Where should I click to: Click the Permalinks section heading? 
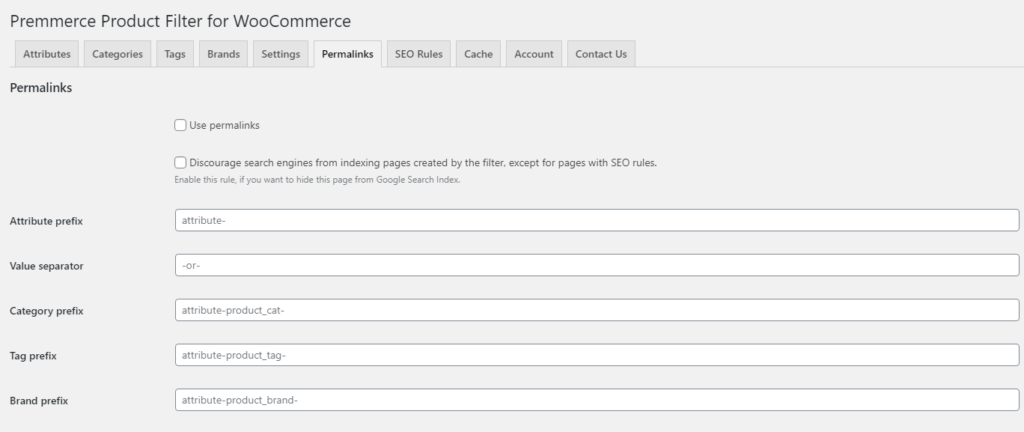[x=40, y=88]
